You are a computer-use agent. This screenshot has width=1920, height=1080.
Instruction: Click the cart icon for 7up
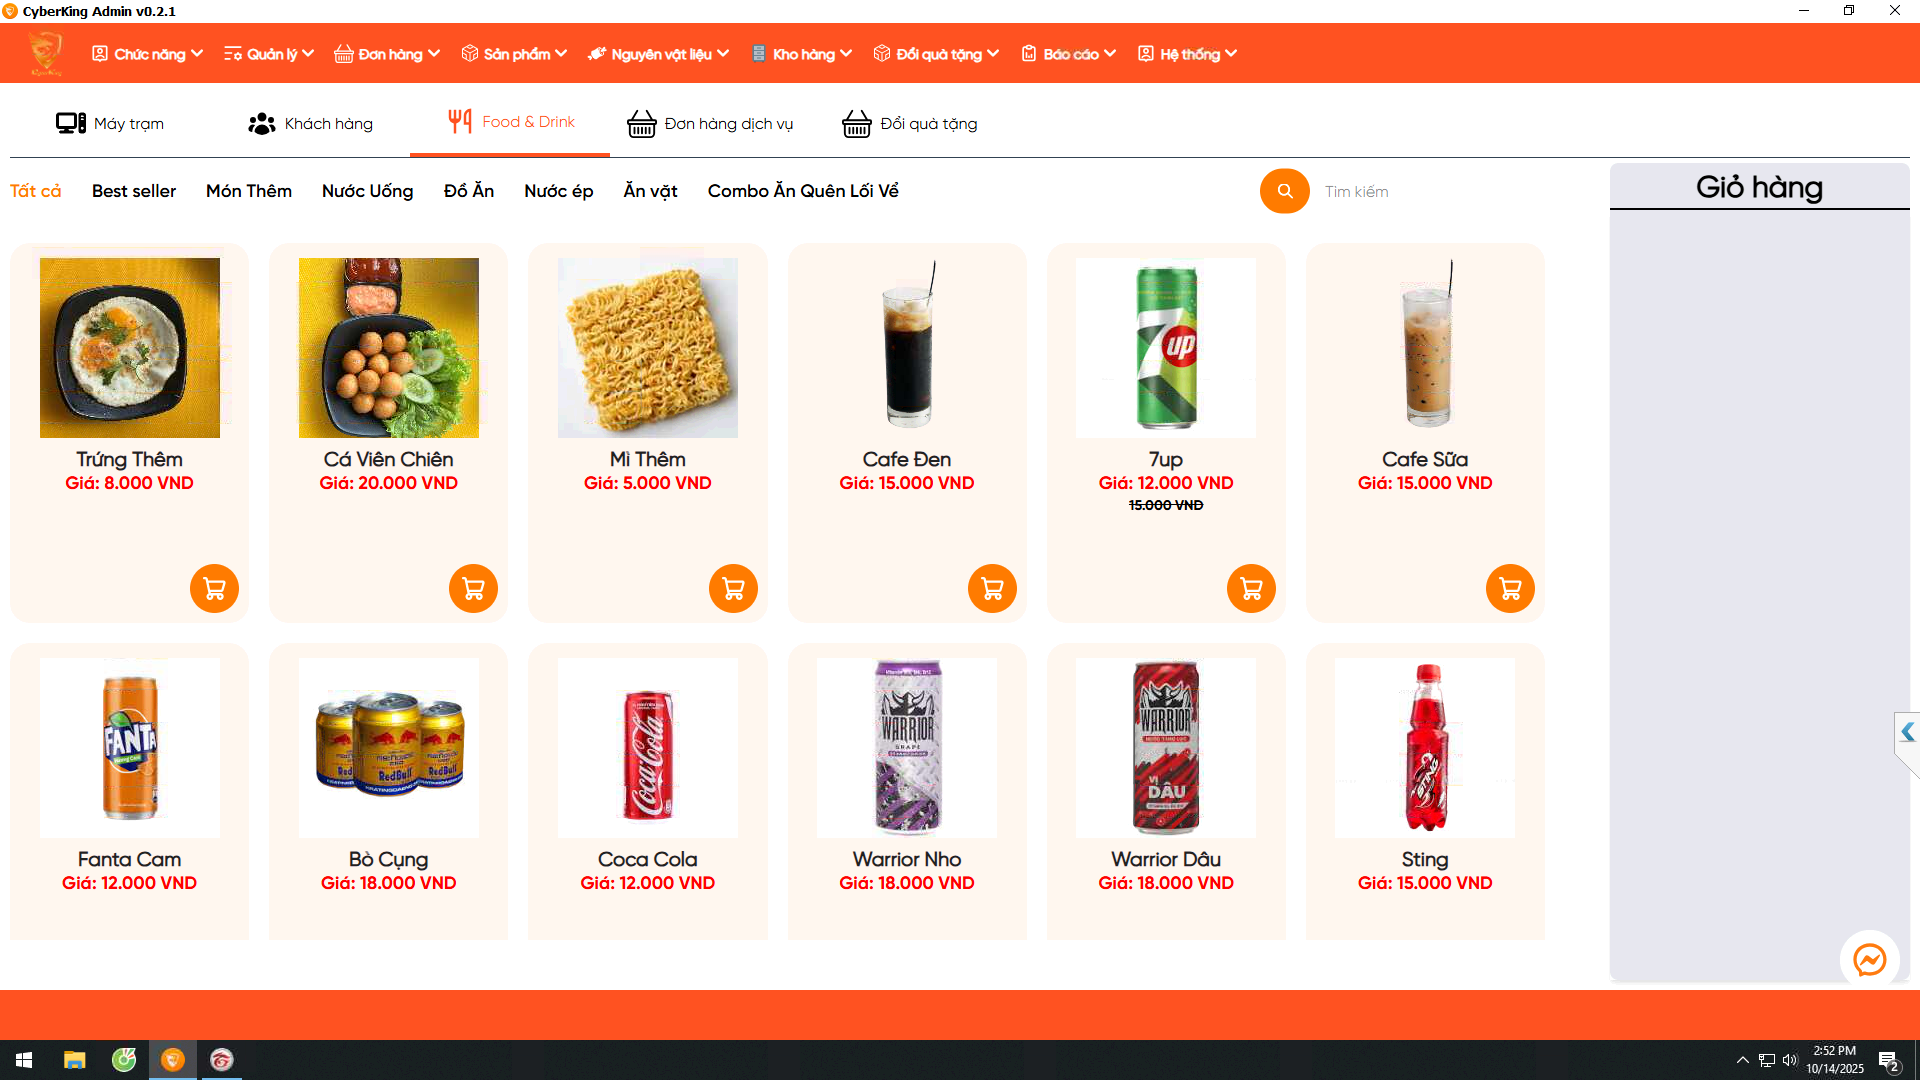[1251, 588]
